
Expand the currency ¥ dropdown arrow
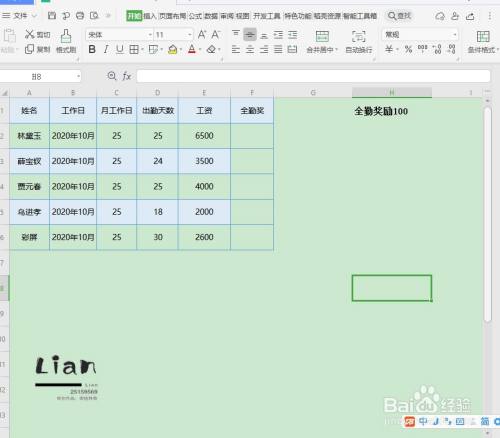click(x=397, y=50)
